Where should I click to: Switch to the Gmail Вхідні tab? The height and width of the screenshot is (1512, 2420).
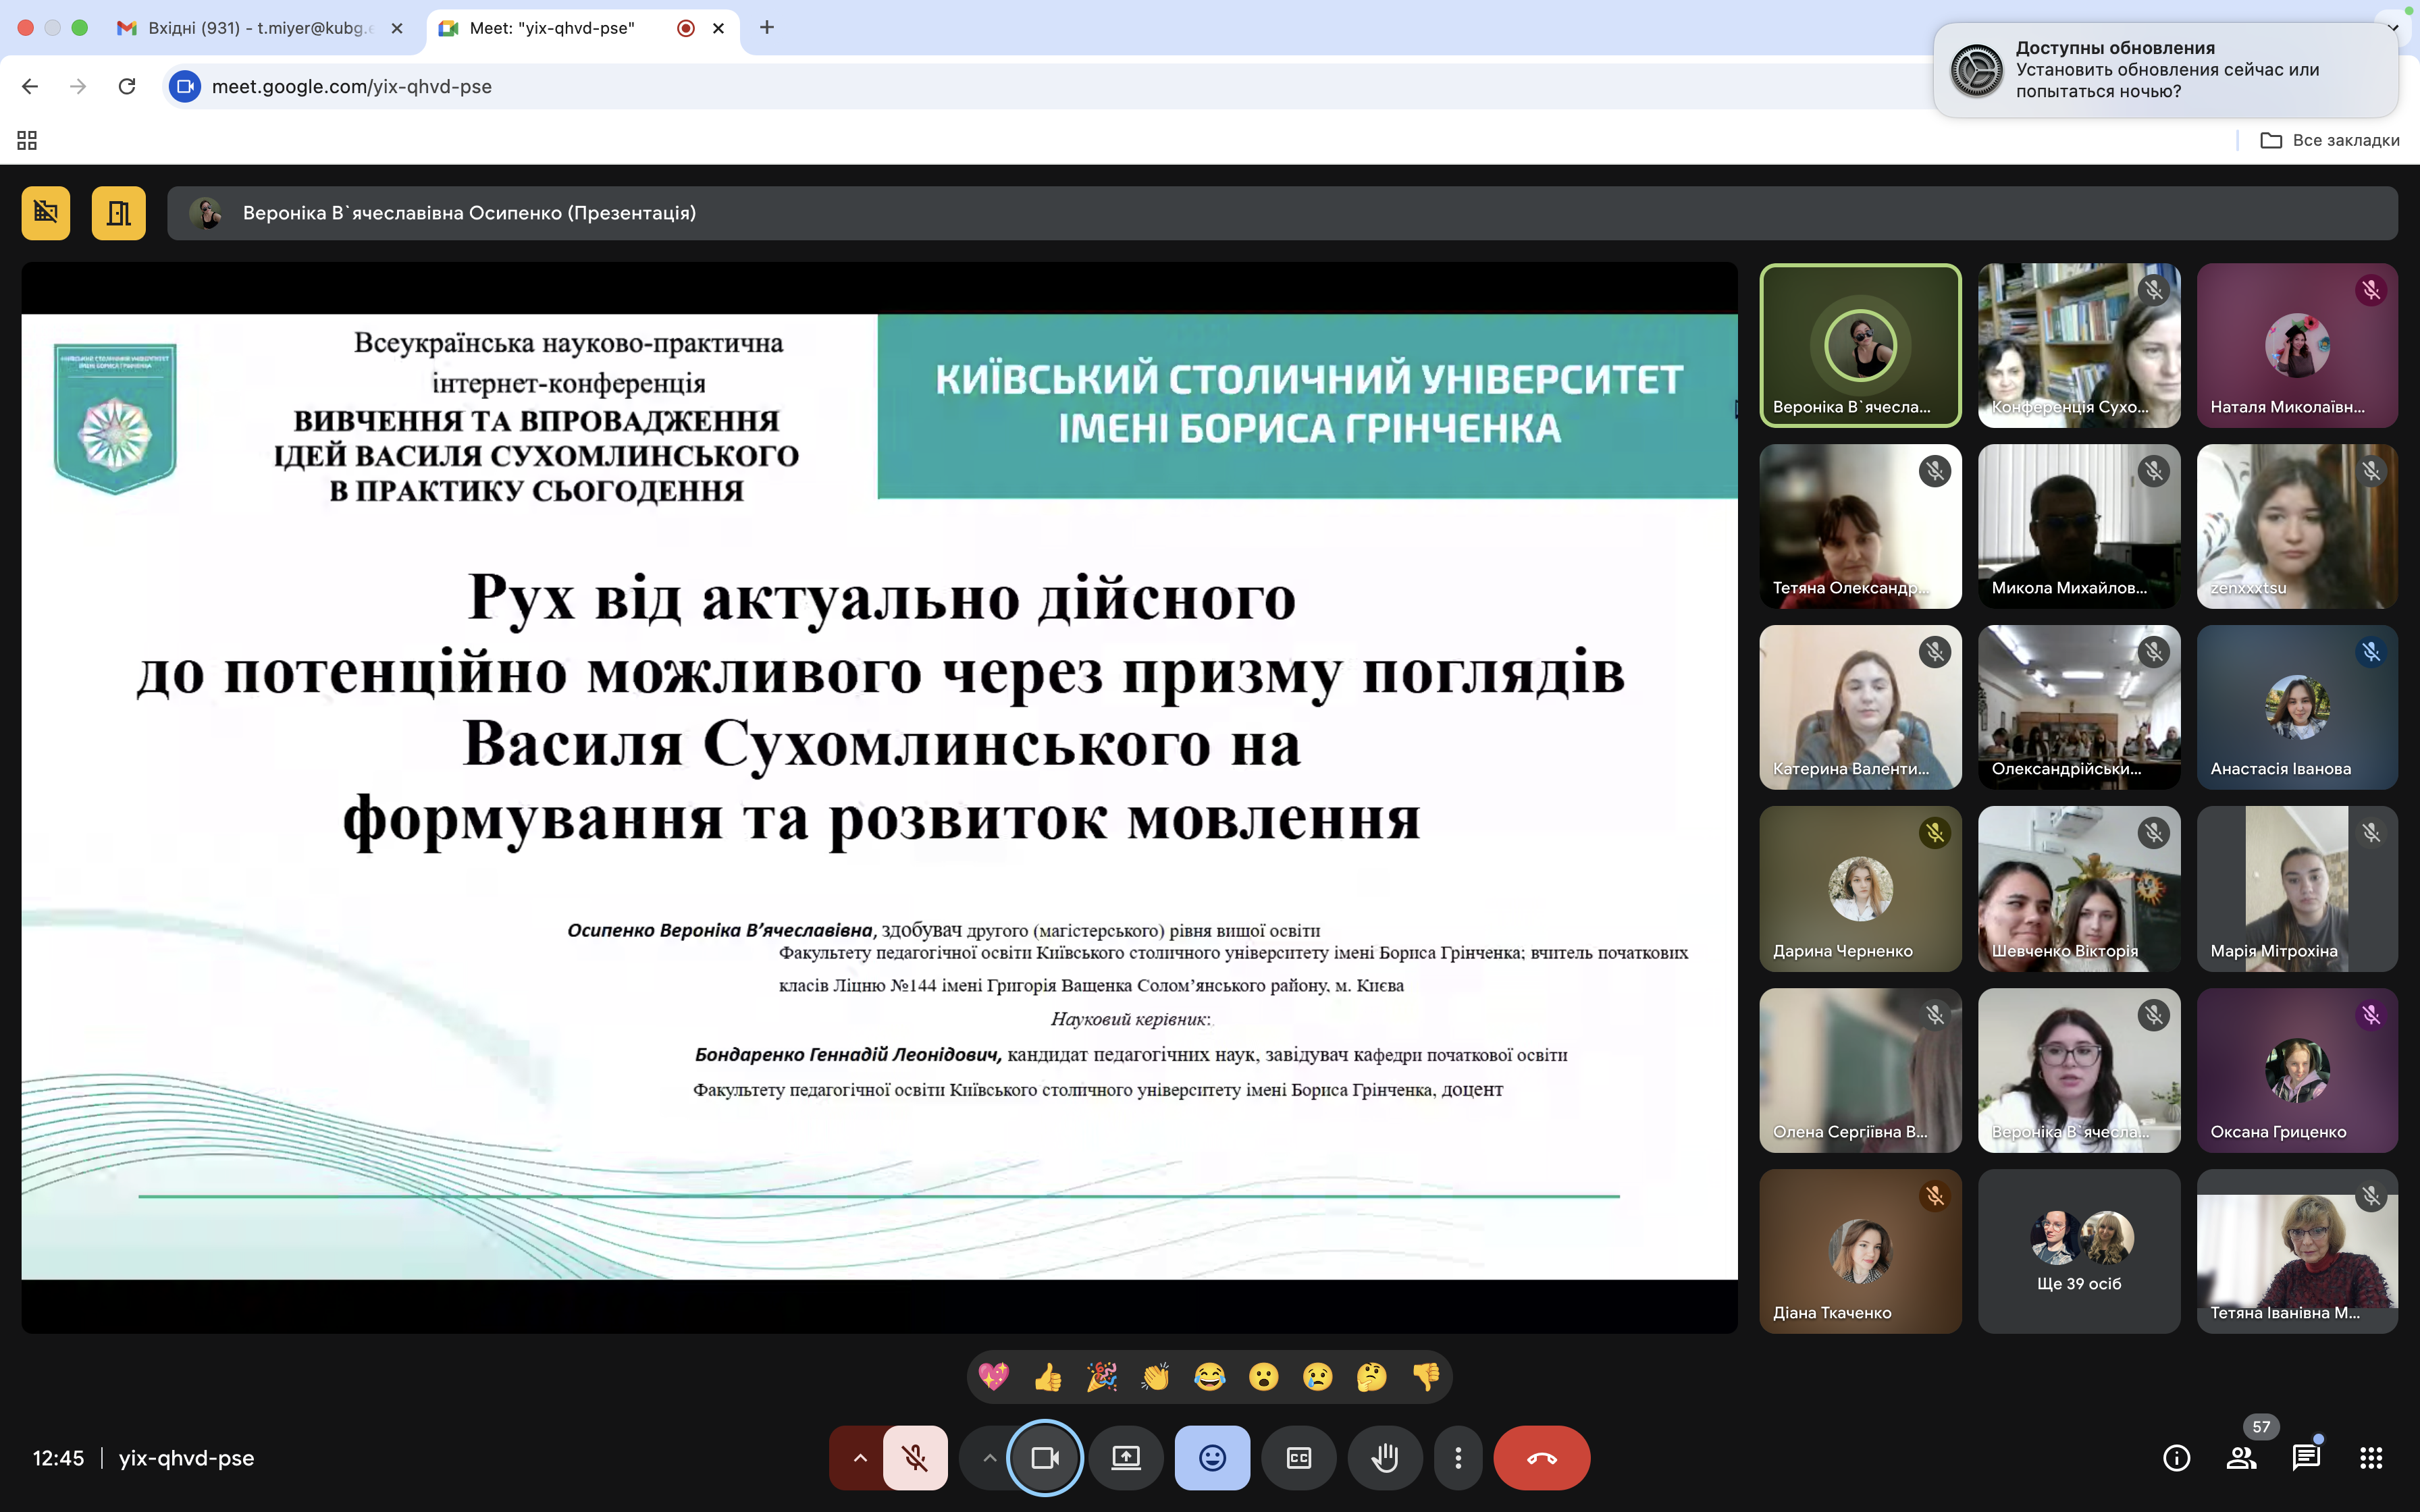(x=258, y=28)
